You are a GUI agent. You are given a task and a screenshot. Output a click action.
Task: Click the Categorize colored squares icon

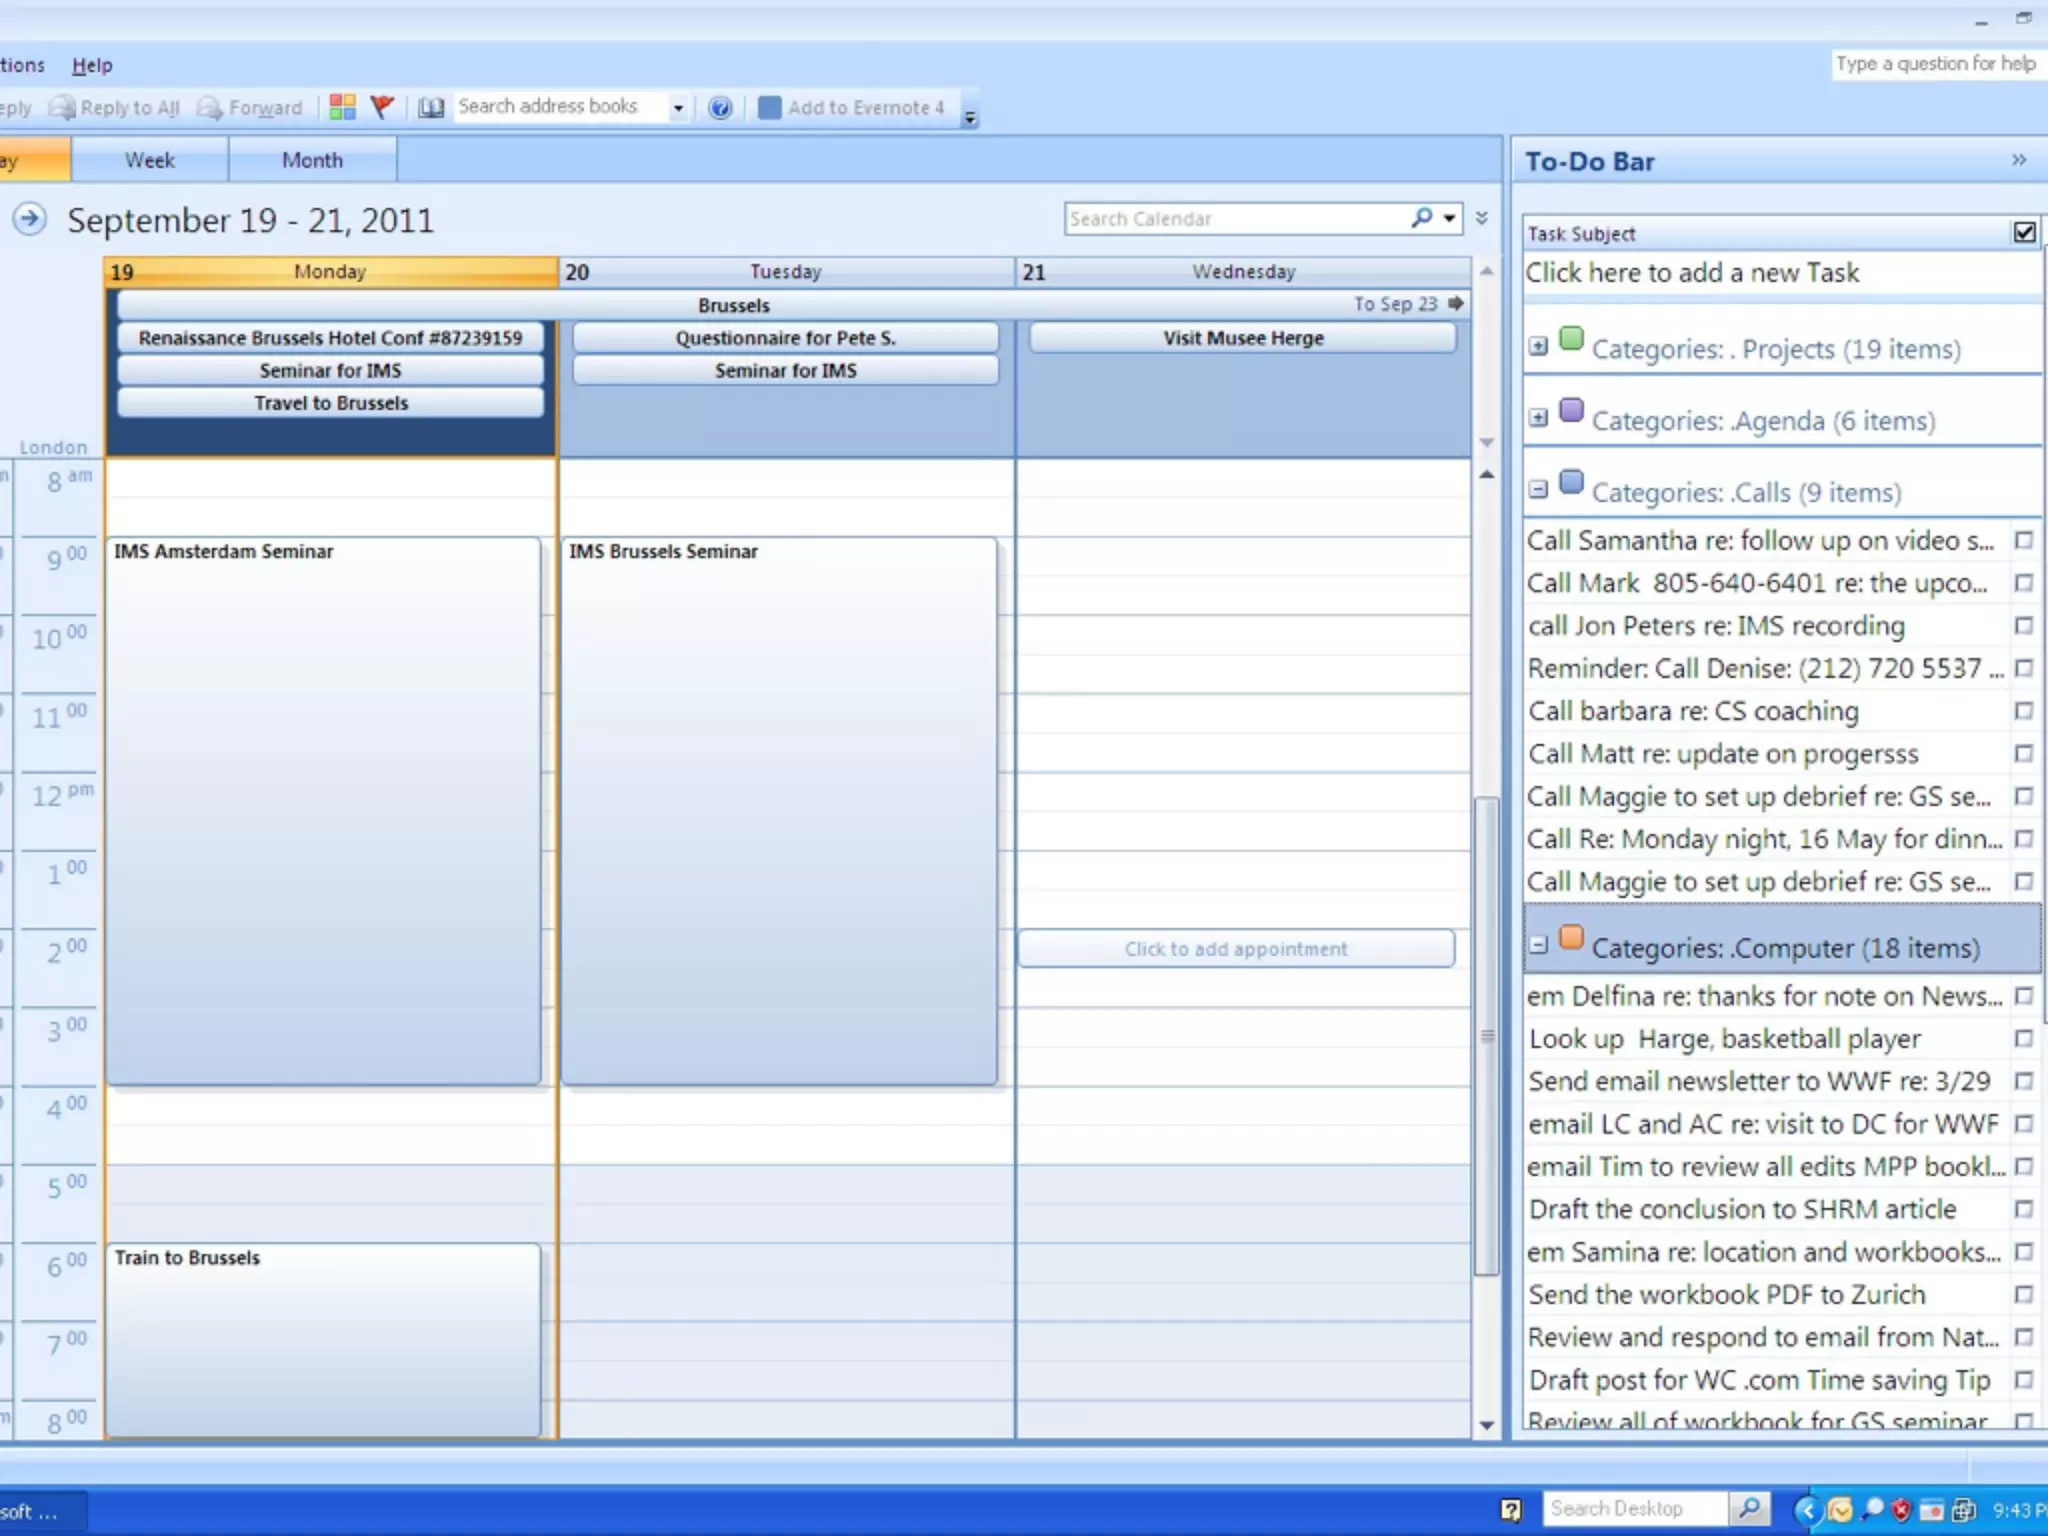pyautogui.click(x=342, y=107)
